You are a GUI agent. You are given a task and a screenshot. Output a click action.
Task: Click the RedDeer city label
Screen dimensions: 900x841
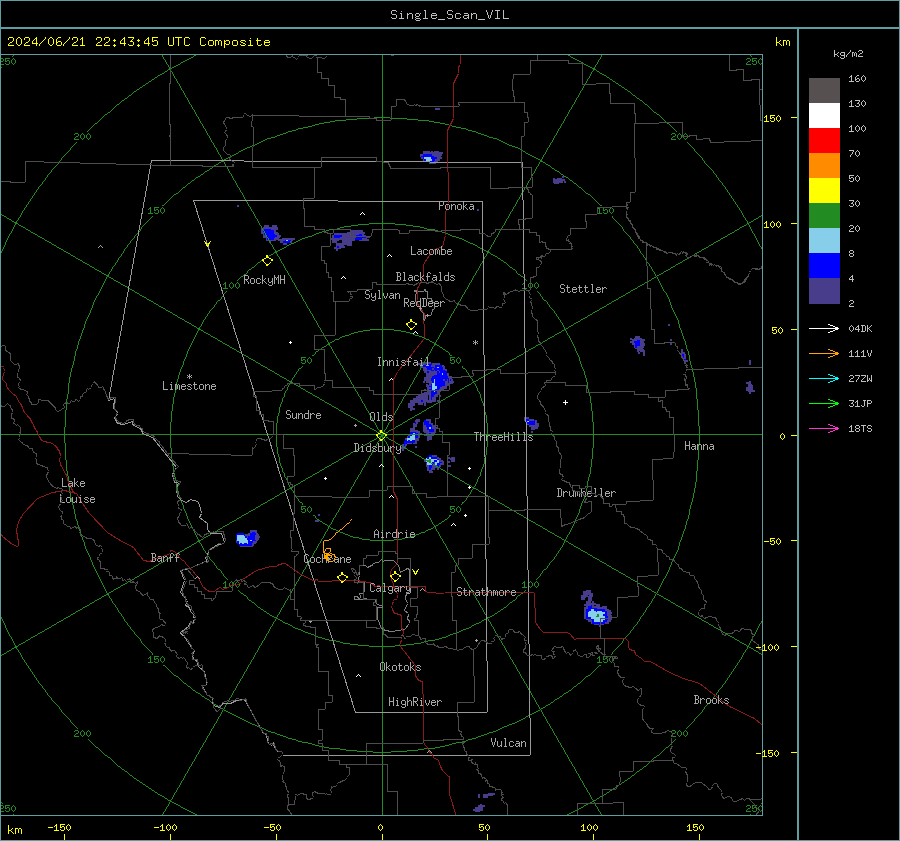click(424, 303)
